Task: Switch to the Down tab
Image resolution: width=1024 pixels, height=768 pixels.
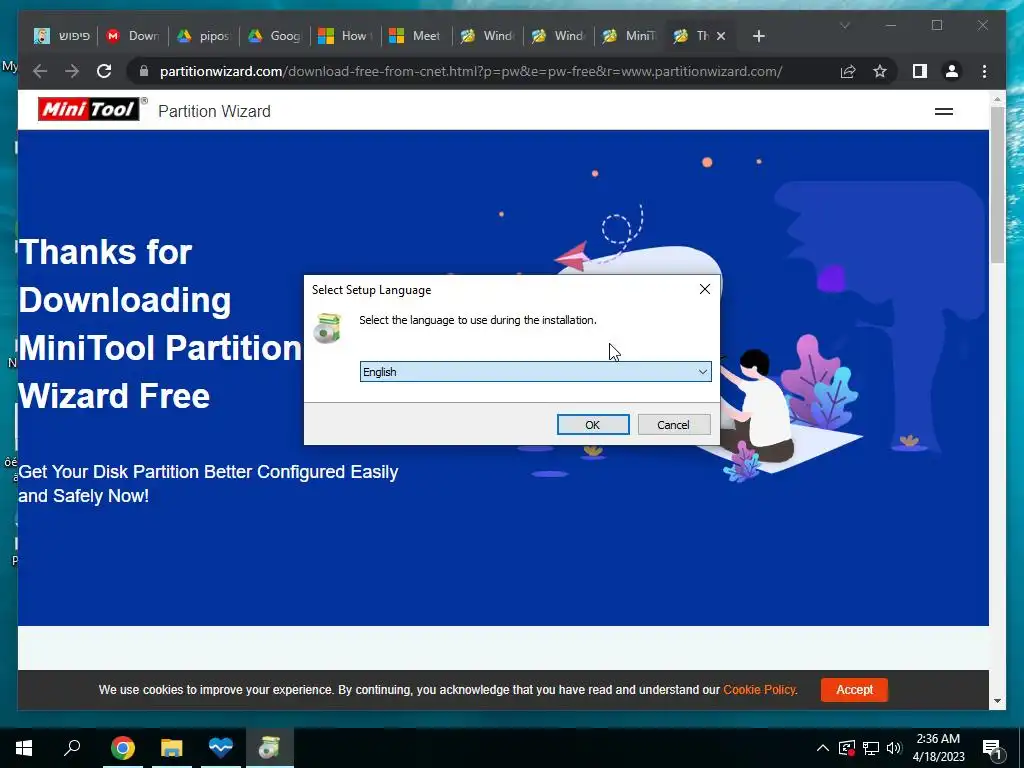Action: pyautogui.click(x=133, y=36)
